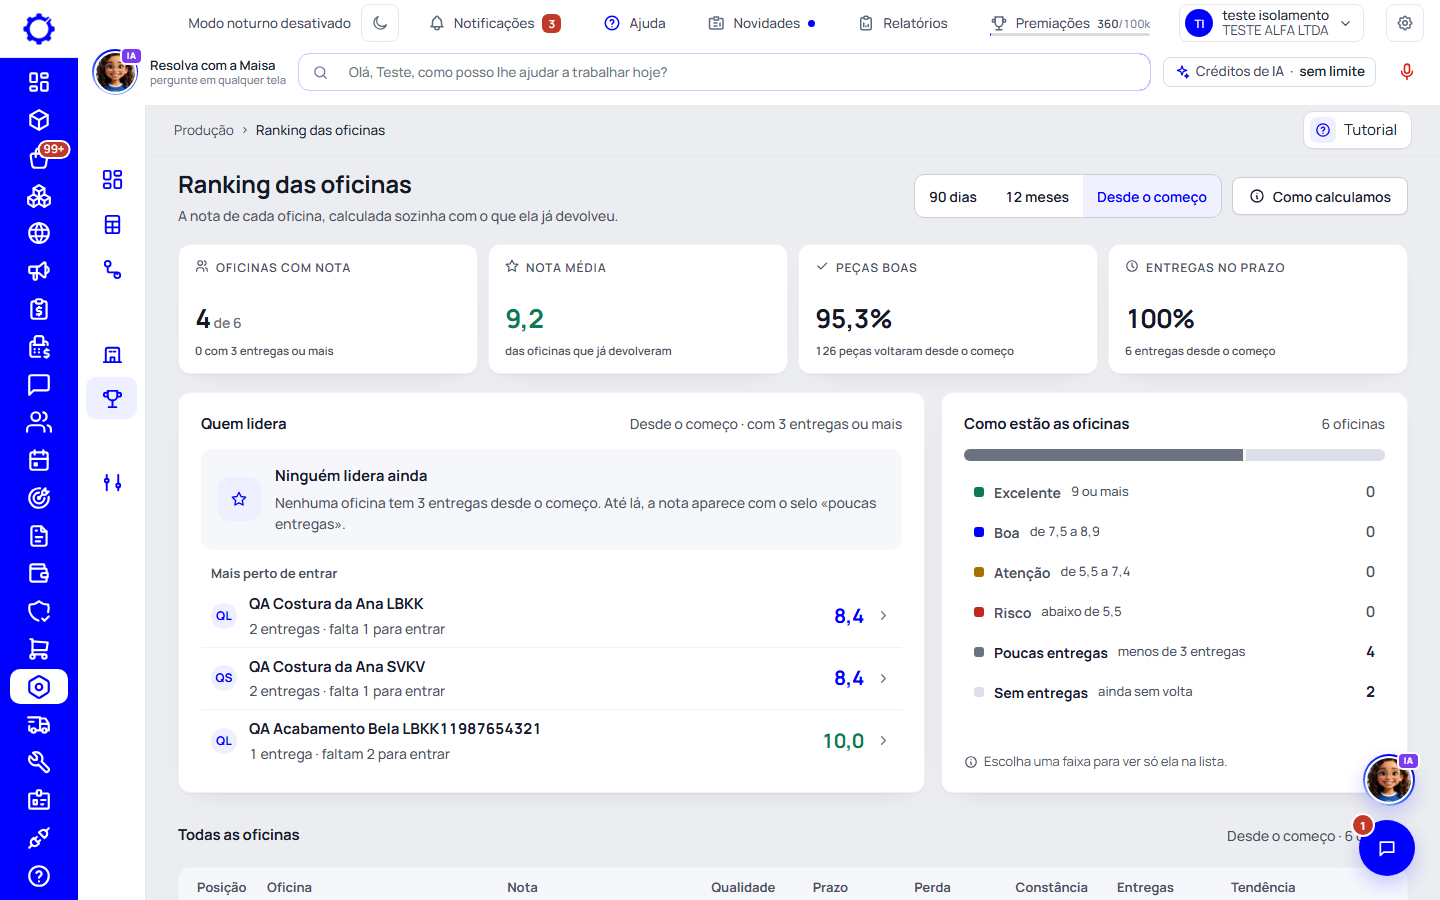The width and height of the screenshot is (1440, 900).
Task: Click the settings gear icon in header
Action: pyautogui.click(x=1405, y=23)
